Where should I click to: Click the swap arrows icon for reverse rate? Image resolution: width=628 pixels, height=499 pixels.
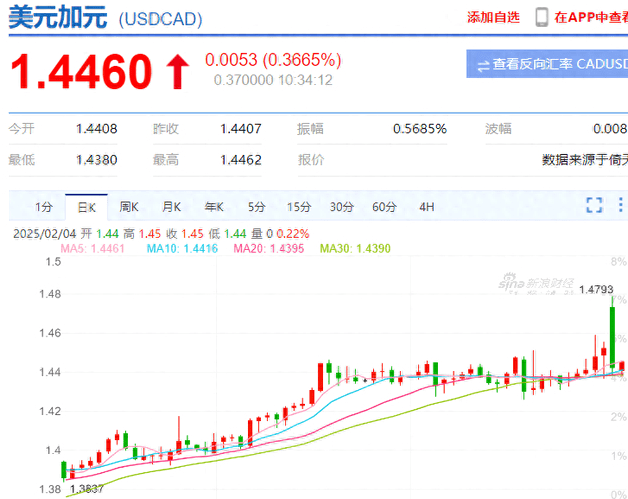(483, 66)
